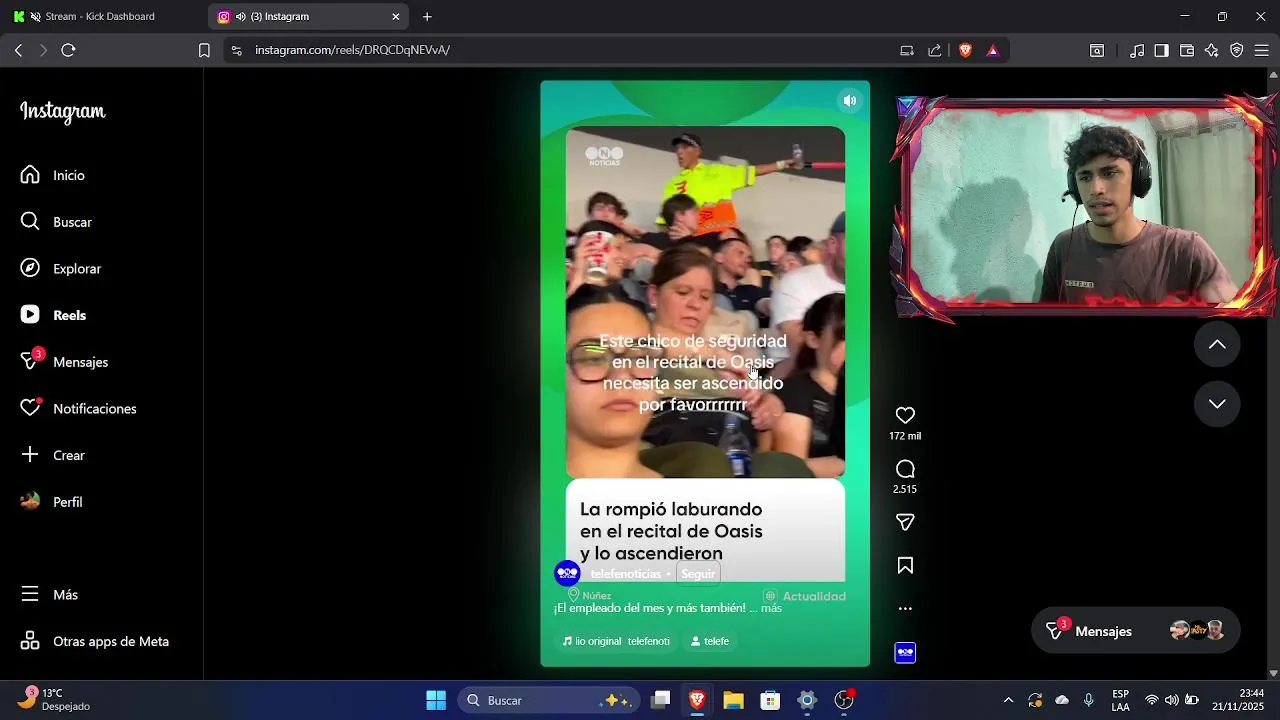Screen dimensions: 1280x720
Task: Open the telefe tagged user chip
Action: click(x=710, y=641)
